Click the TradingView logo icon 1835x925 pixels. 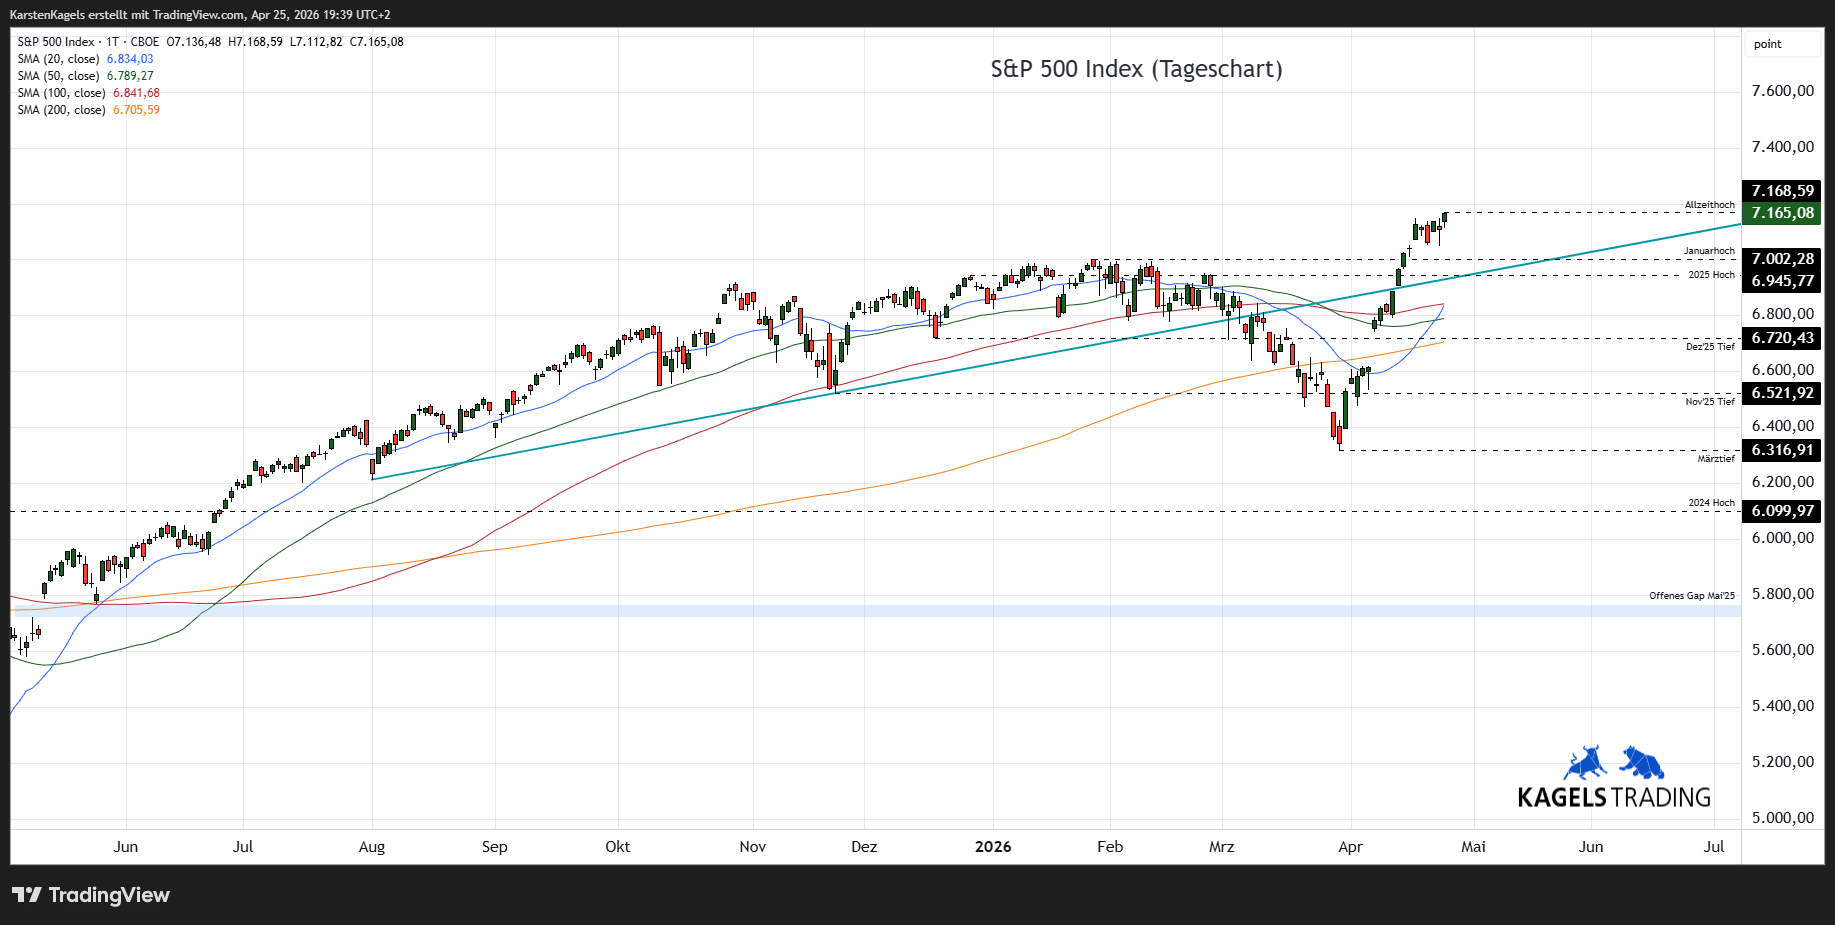click(27, 895)
